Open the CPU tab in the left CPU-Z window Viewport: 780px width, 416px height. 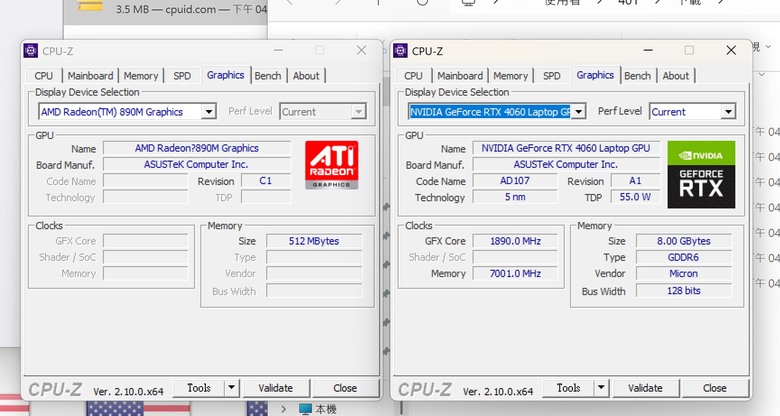pyautogui.click(x=44, y=76)
